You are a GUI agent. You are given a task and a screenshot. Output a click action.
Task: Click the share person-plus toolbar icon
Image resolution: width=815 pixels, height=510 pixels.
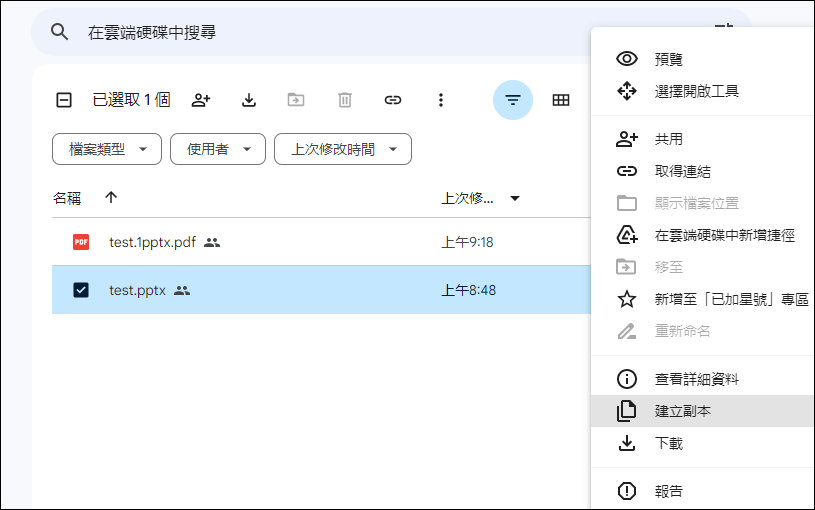tap(201, 100)
